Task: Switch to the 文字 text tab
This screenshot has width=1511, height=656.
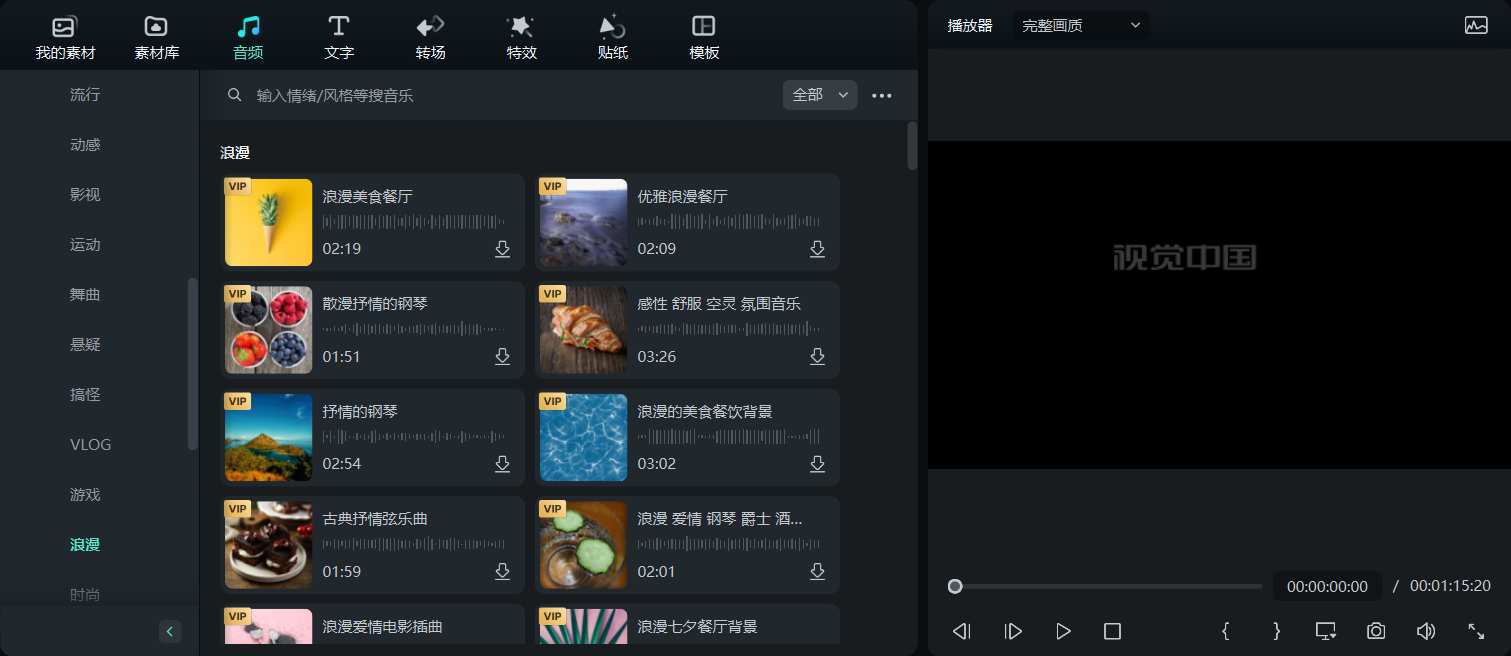Action: point(338,36)
